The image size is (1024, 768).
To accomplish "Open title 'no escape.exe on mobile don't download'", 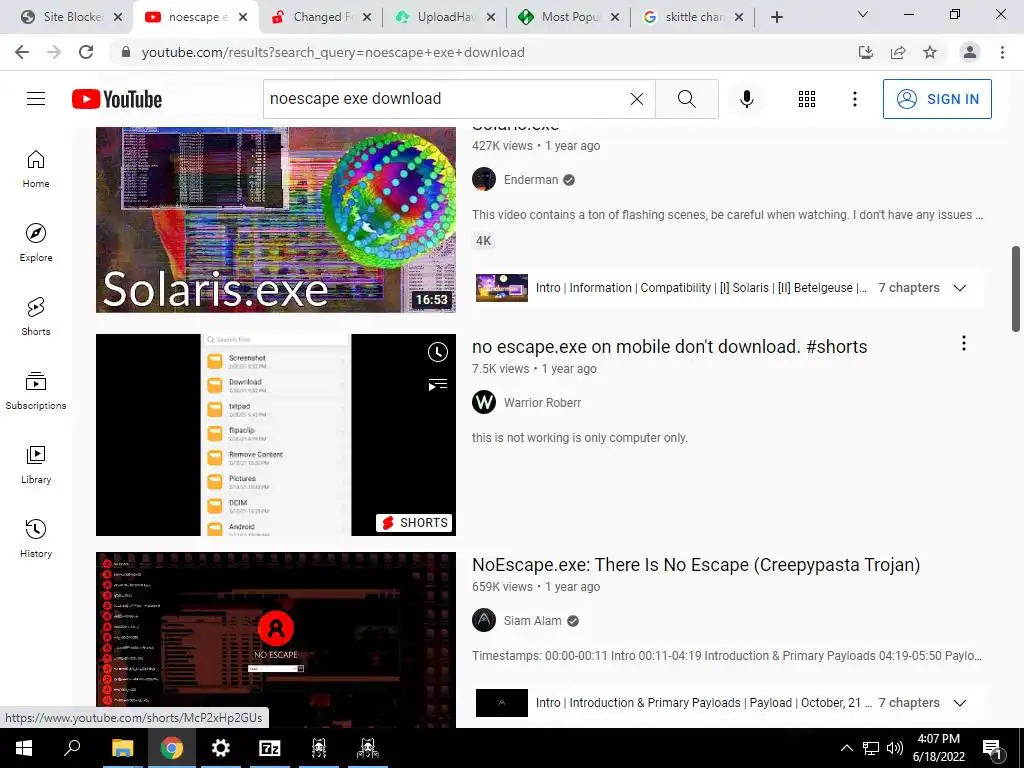I will [669, 347].
